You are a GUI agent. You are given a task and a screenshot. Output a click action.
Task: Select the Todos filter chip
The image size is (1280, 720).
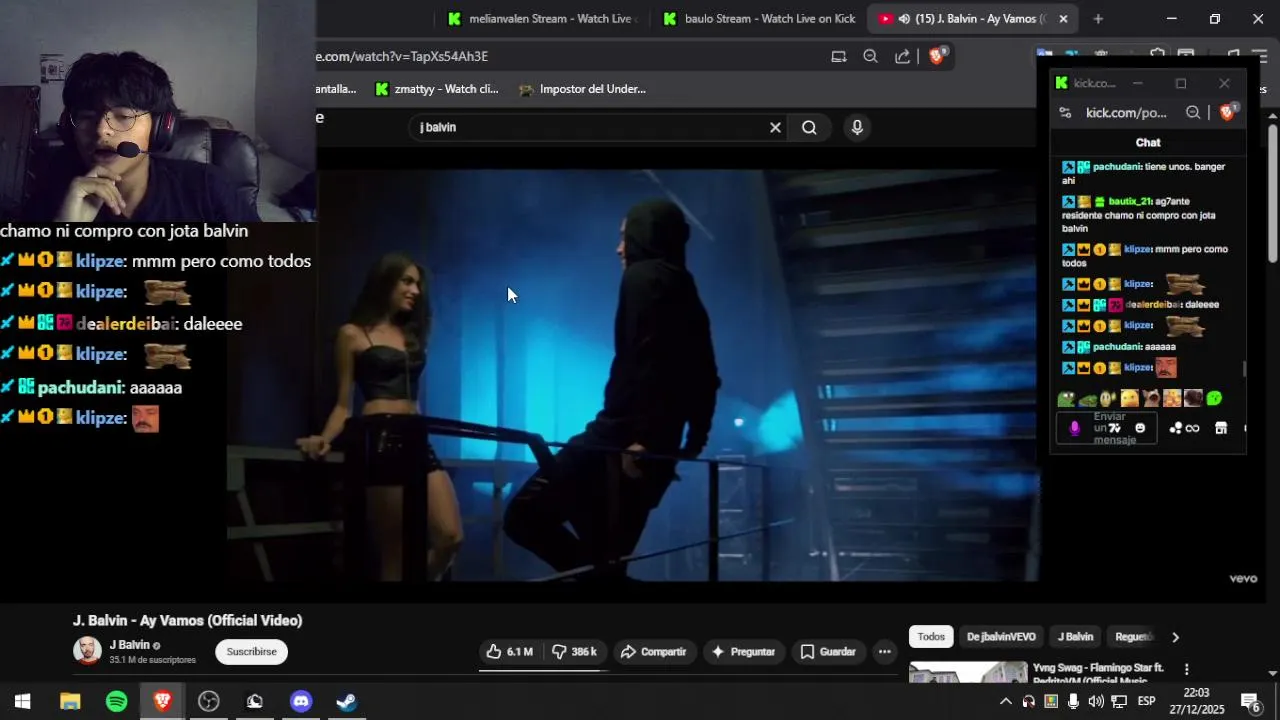[931, 637]
